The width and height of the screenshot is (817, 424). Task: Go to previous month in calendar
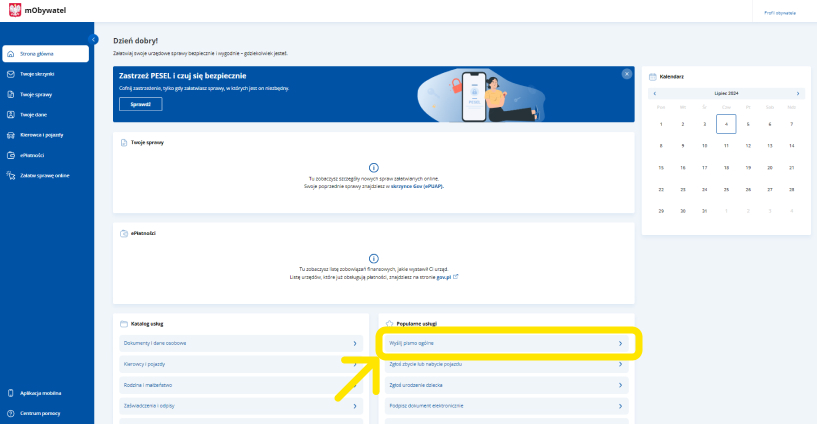coord(654,93)
